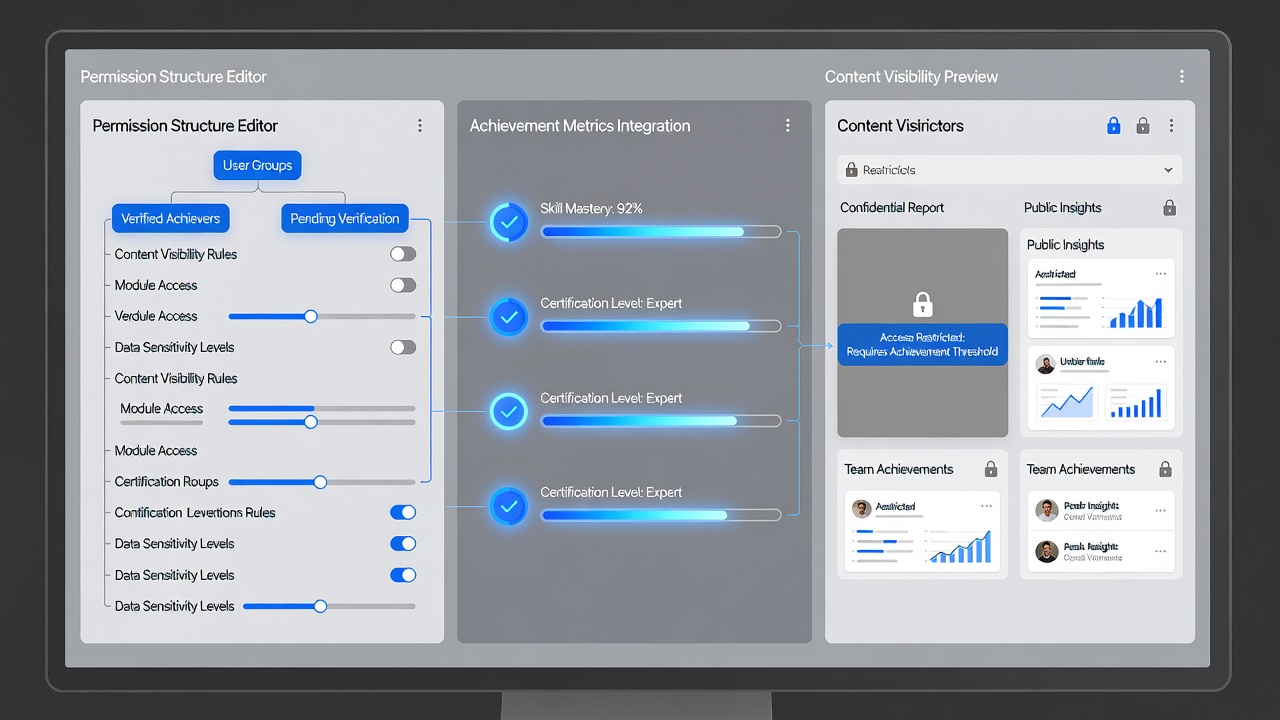1280x720 pixels.
Task: Click the Data Sensitivity Levels slider handle
Action: [320, 606]
